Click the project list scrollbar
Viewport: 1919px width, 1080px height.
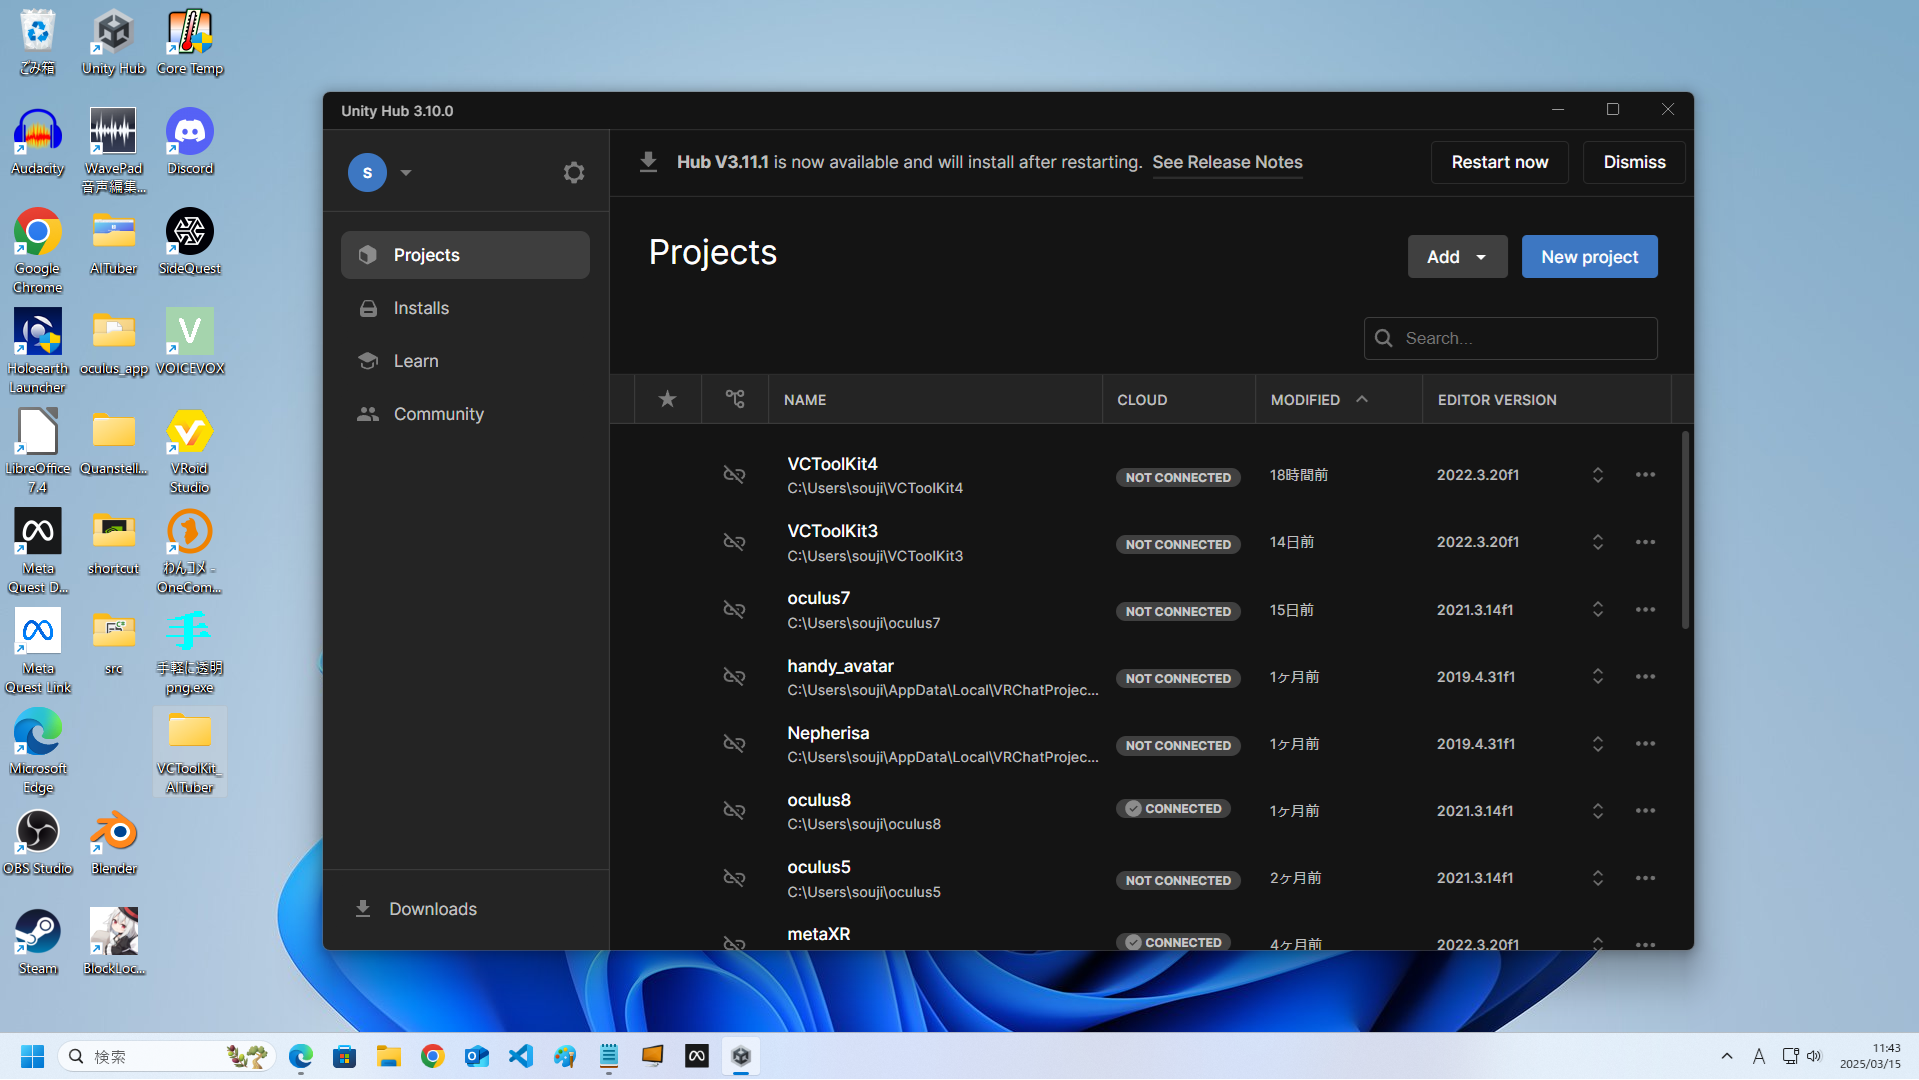(1685, 530)
